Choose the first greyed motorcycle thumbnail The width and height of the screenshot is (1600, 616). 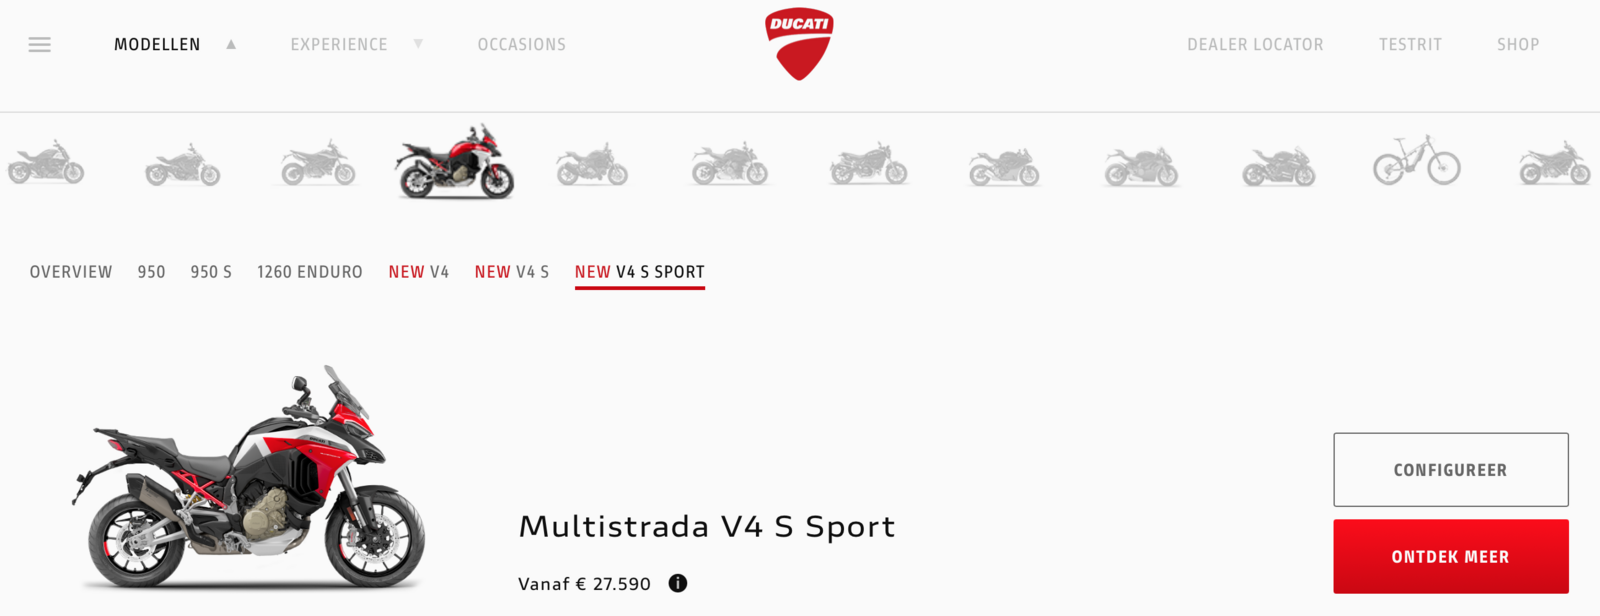pyautogui.click(x=46, y=162)
